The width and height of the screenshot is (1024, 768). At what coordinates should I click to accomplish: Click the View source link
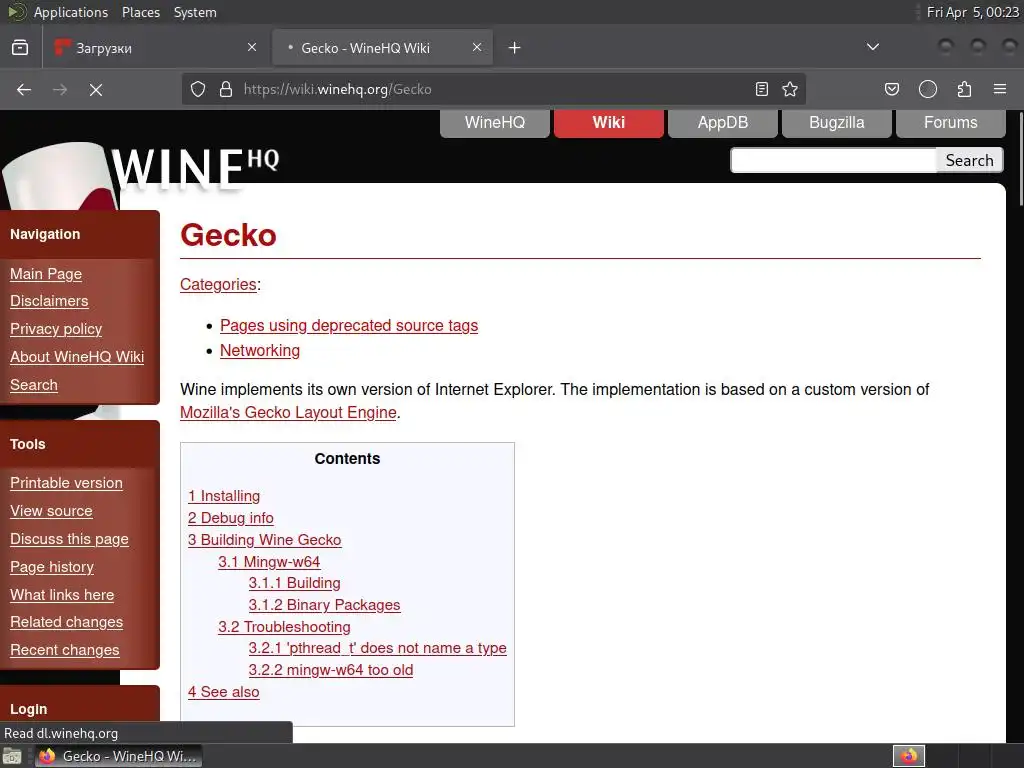tap(51, 511)
